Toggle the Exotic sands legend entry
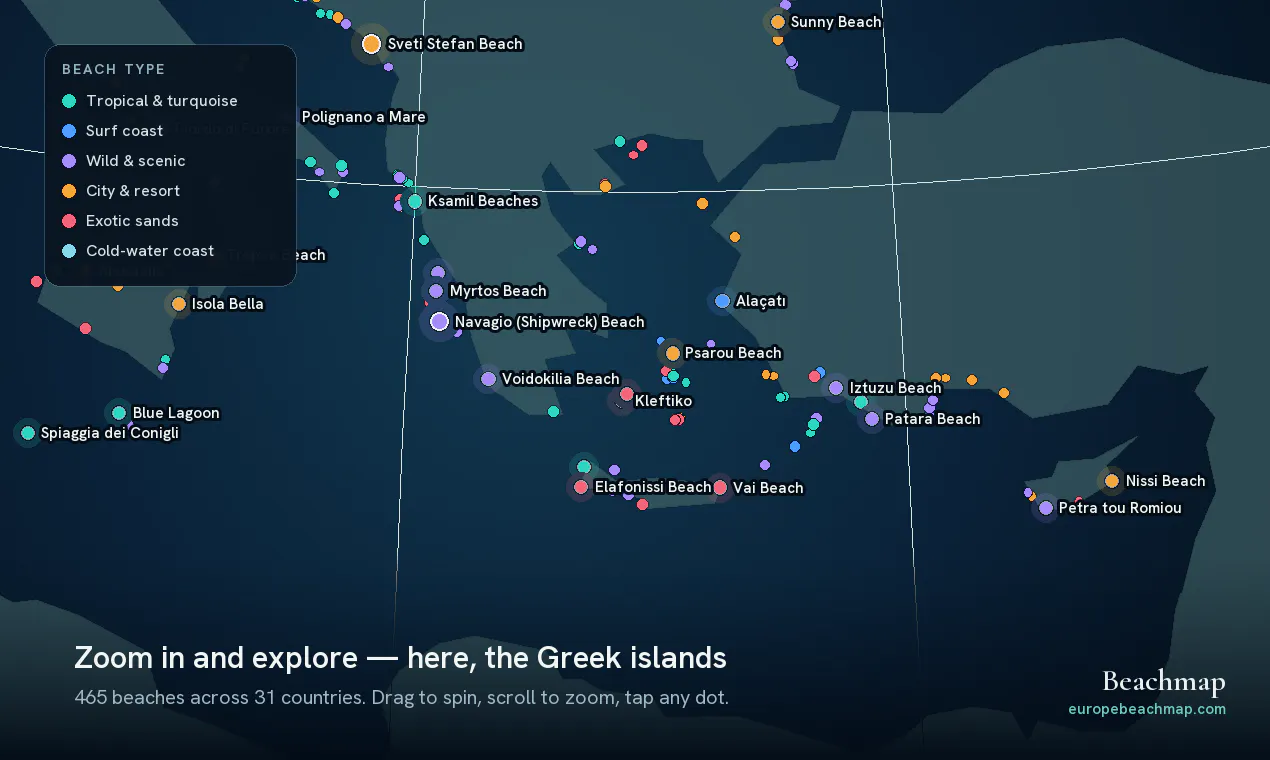The height and width of the screenshot is (760, 1270). 121,221
